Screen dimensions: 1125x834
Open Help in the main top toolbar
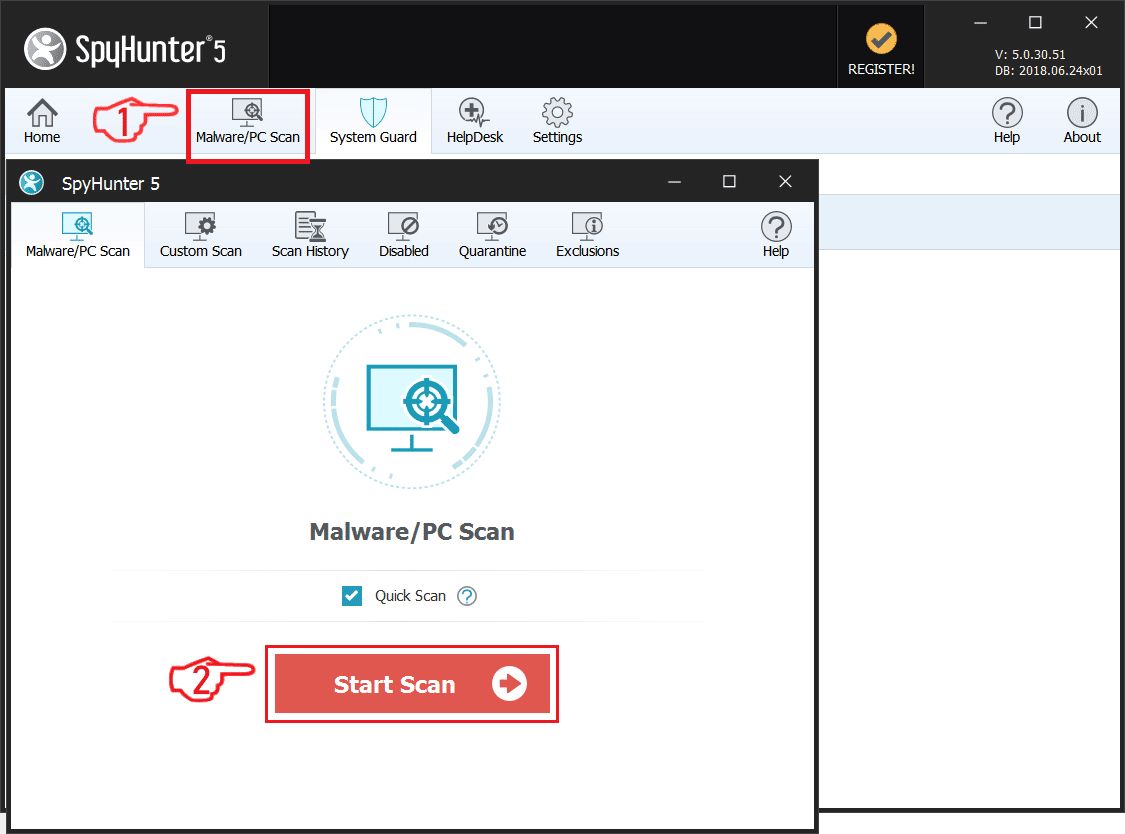click(1007, 121)
